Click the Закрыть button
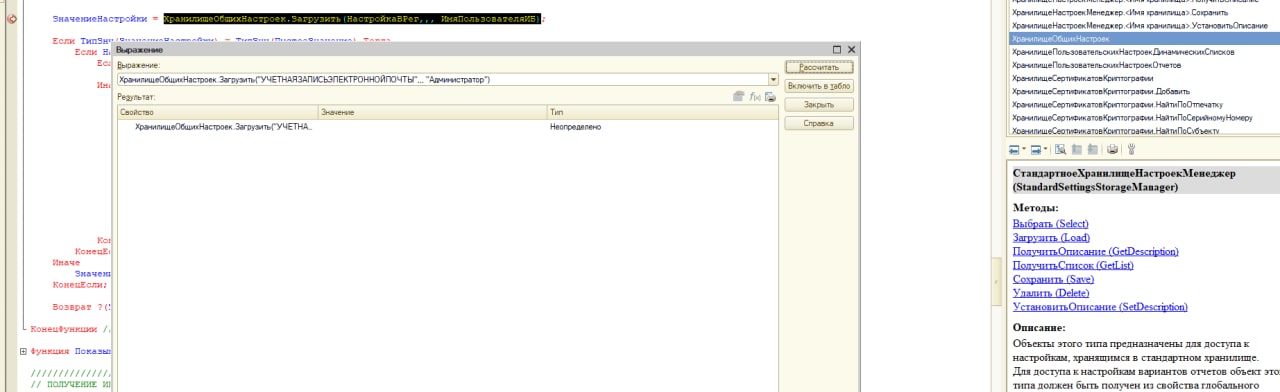Image resolution: width=1280 pixels, height=392 pixels. 819,104
